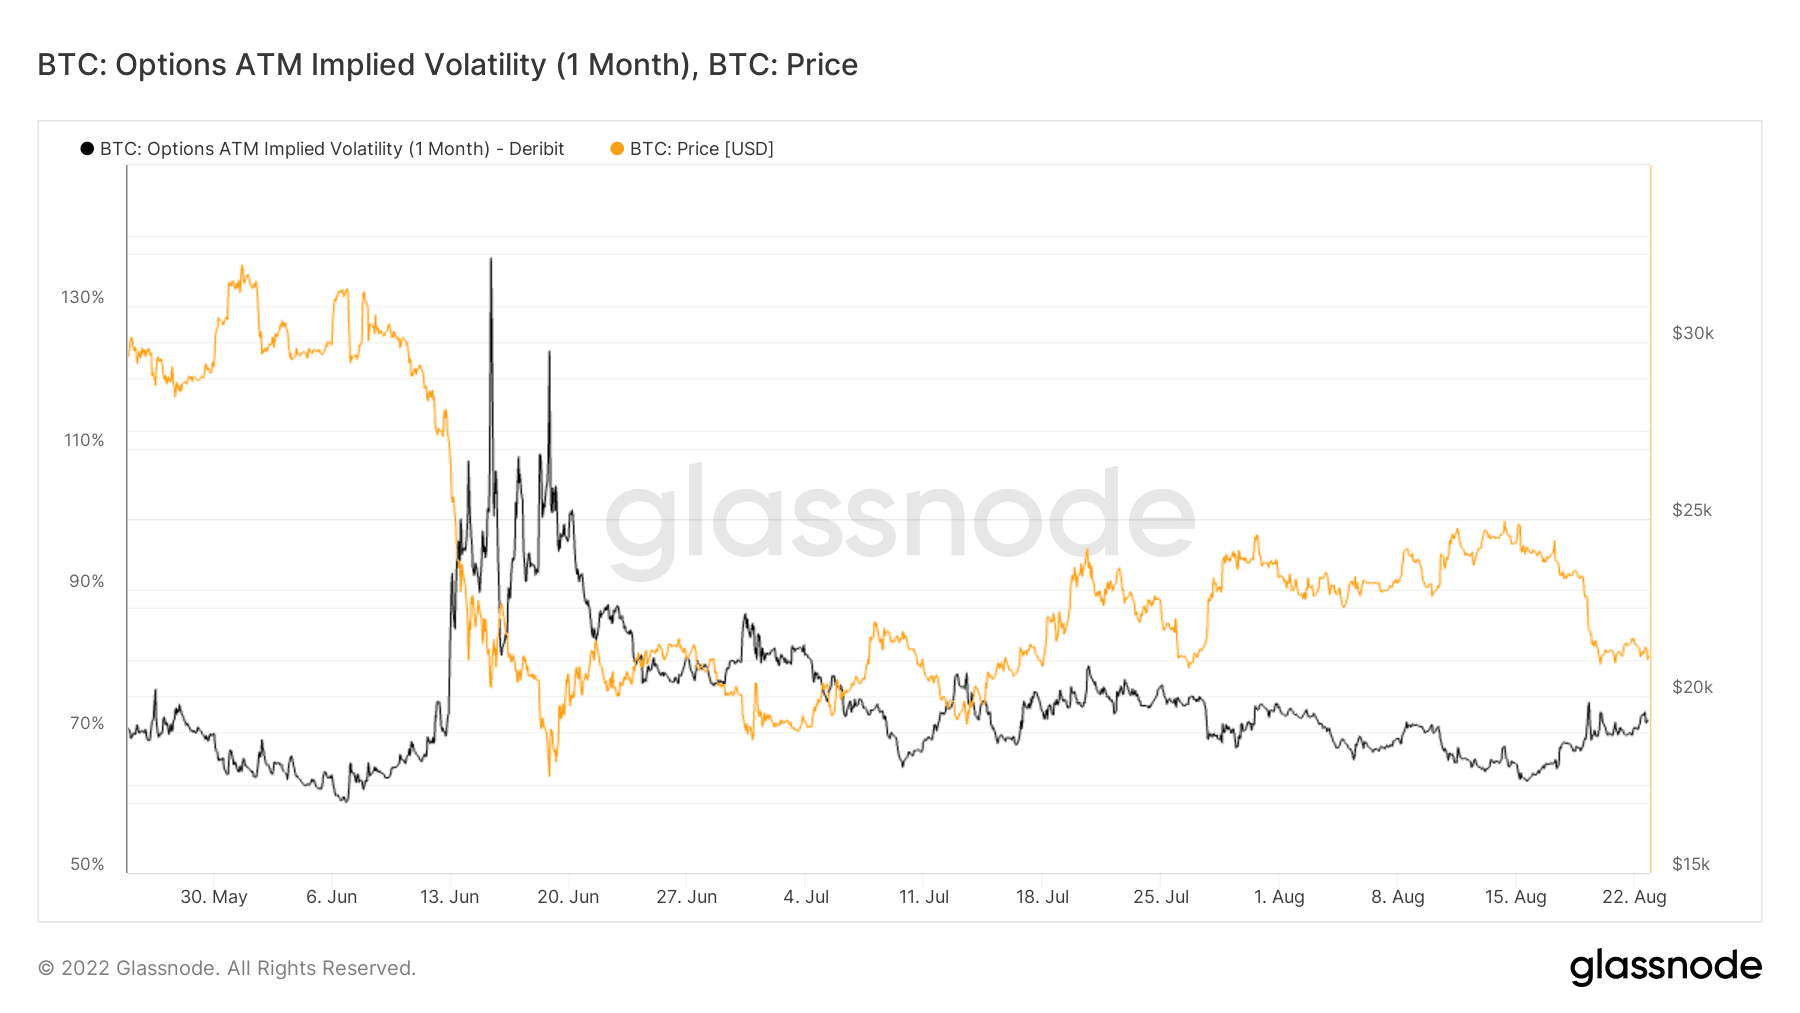Click the 22. Aug x-axis label
Image resolution: width=1800 pixels, height=1013 pixels.
pos(1634,897)
